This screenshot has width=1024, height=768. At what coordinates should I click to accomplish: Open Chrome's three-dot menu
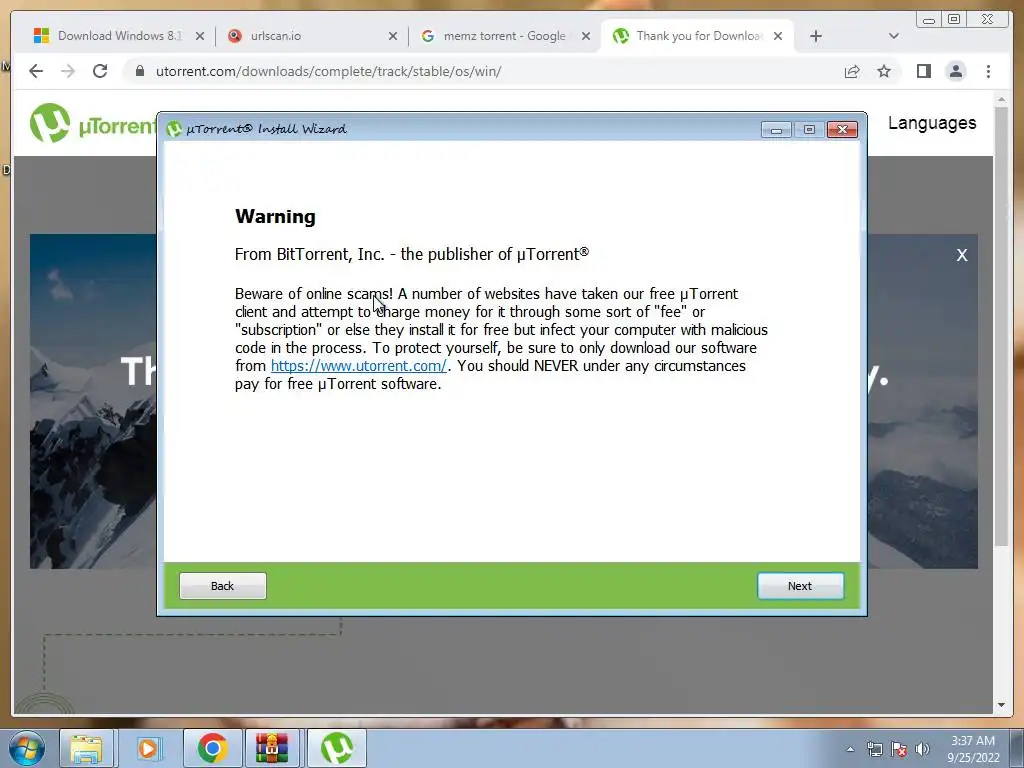pos(988,71)
